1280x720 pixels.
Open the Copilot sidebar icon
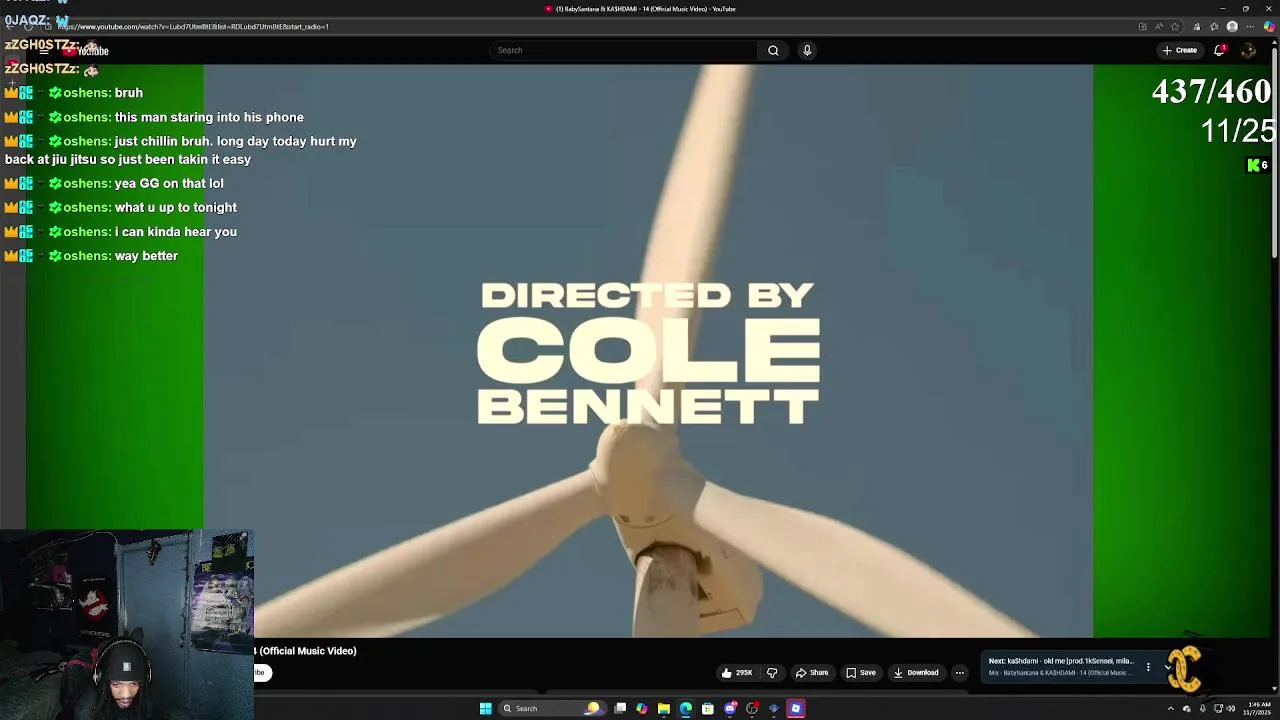click(1269, 27)
